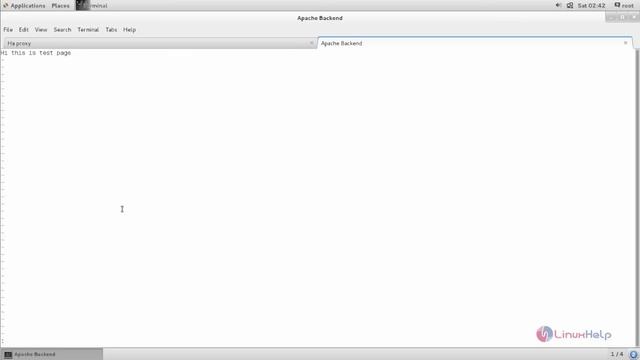640x360 pixels.
Task: Close the Apache Backend tab
Action: (625, 43)
